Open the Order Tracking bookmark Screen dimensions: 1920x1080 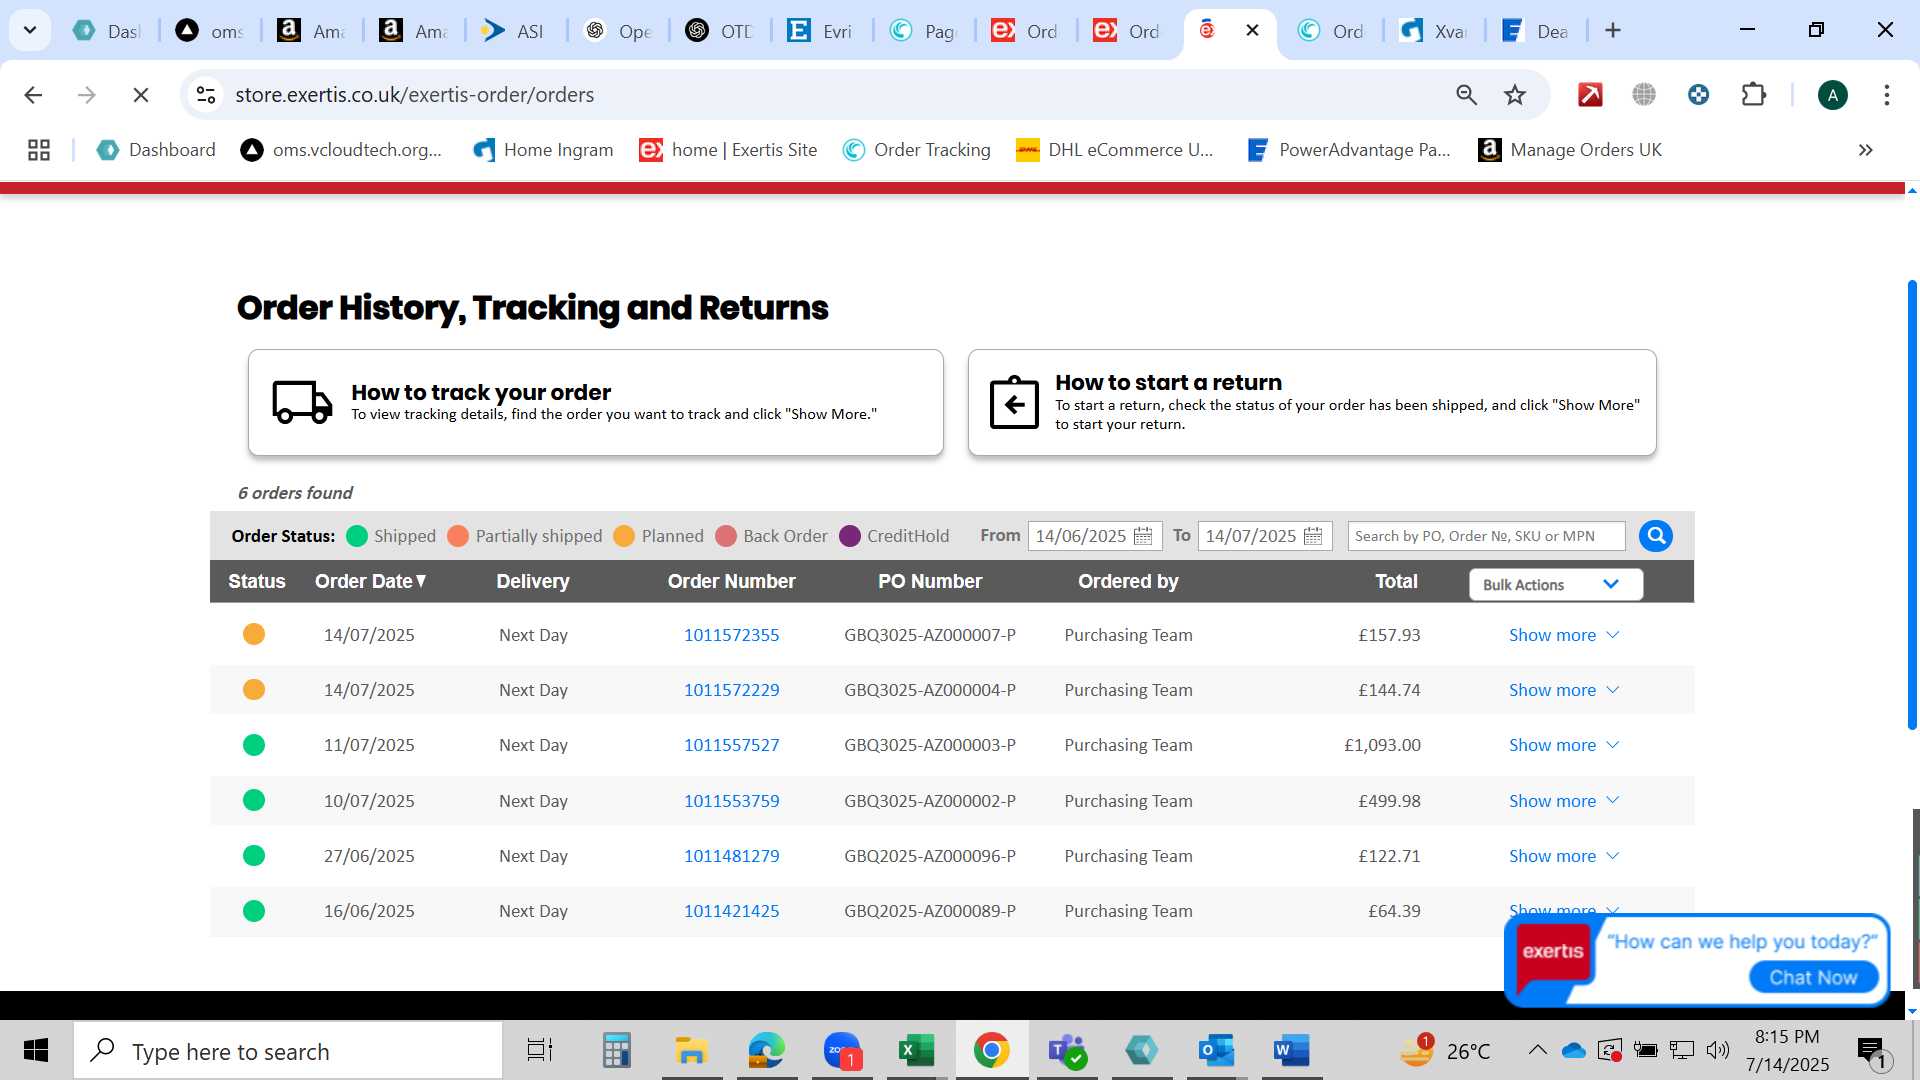pos(916,150)
